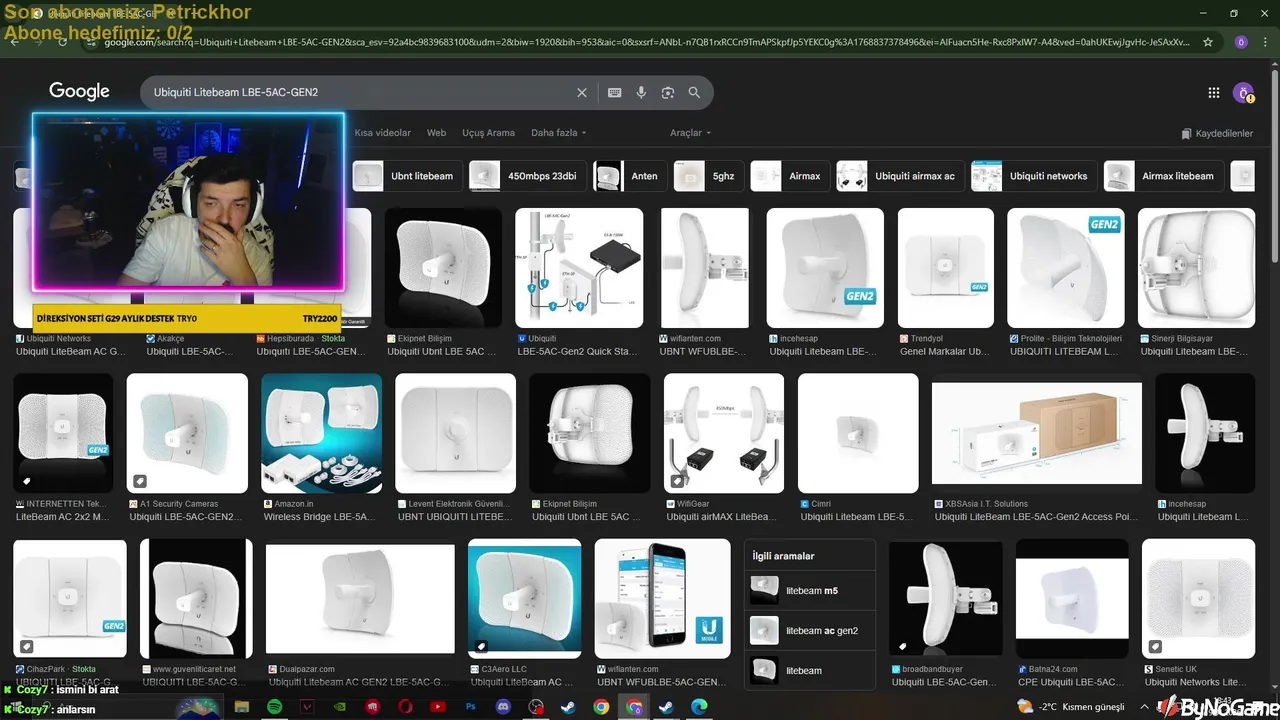This screenshot has height=720, width=1280.
Task: Open the Chrome profile icon in toolbar
Action: tap(1241, 42)
